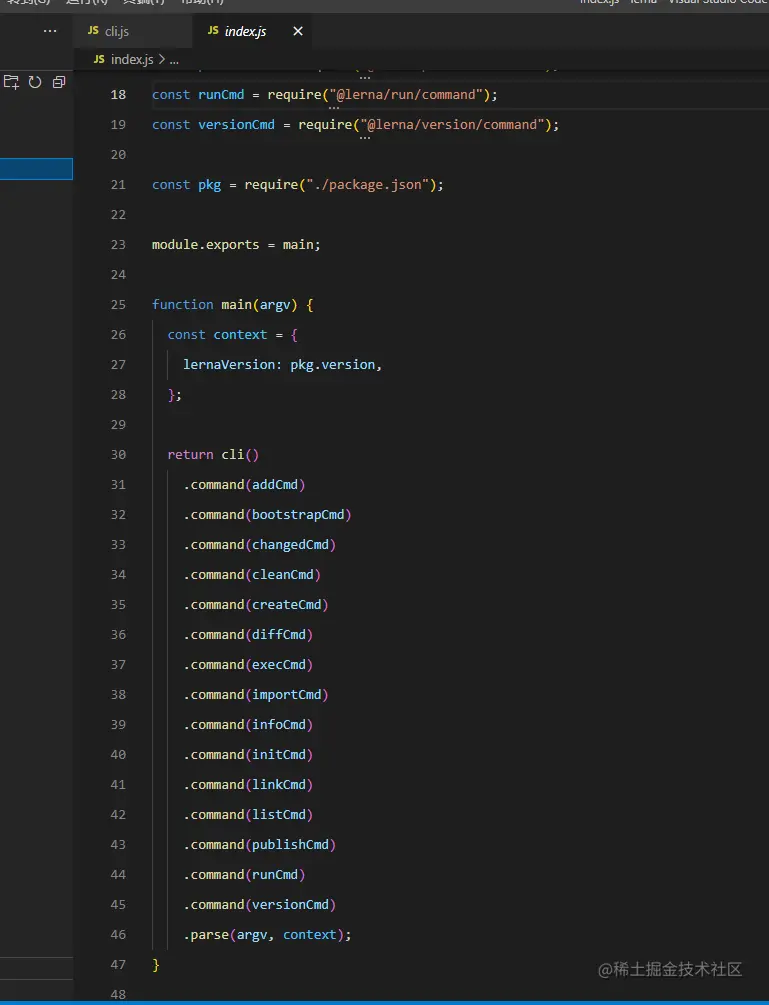The height and width of the screenshot is (1005, 769).
Task: Click importCmd in the command call
Action: point(286,695)
